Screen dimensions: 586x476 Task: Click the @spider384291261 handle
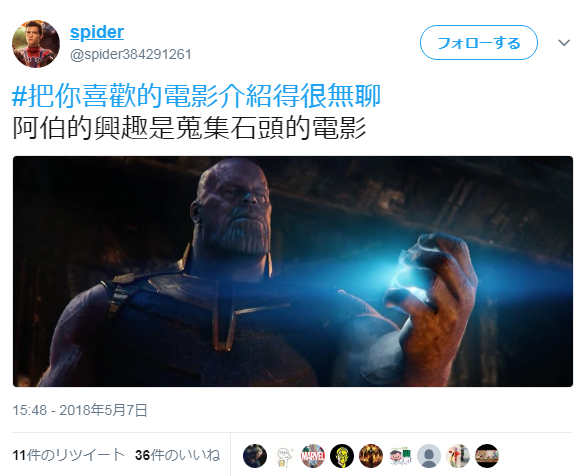tap(131, 55)
